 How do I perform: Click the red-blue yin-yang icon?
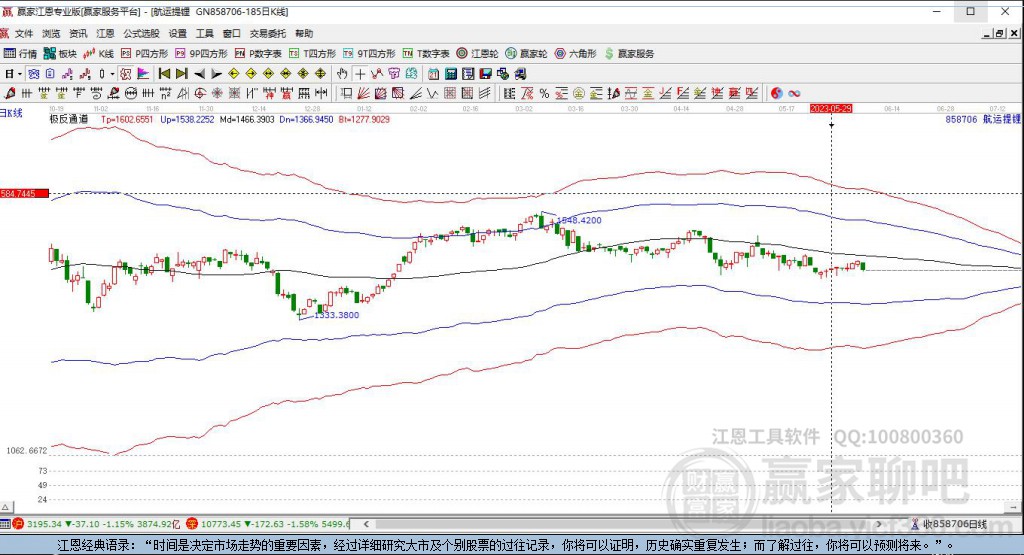776,93
